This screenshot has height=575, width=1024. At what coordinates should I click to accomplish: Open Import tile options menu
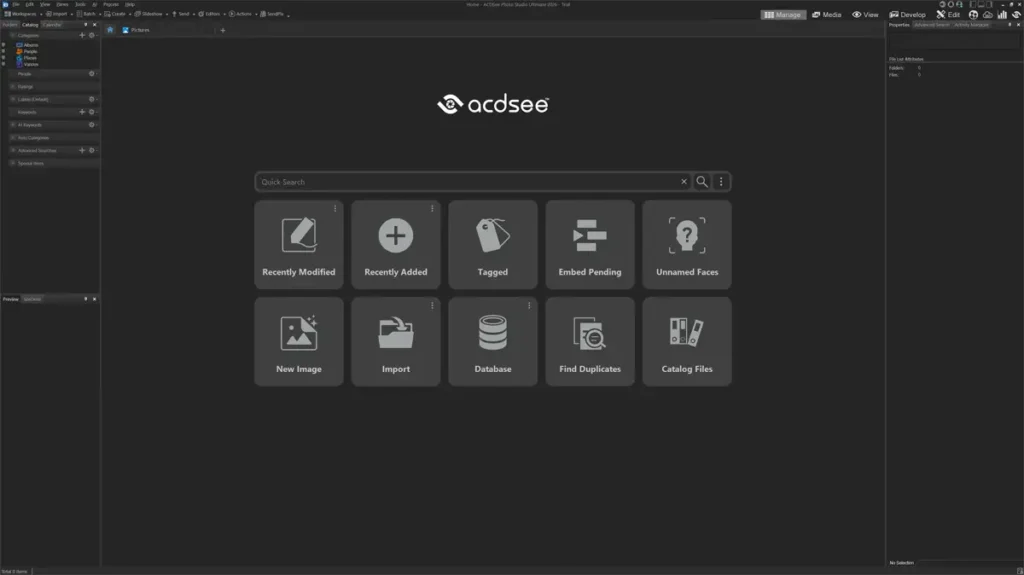pos(432,305)
